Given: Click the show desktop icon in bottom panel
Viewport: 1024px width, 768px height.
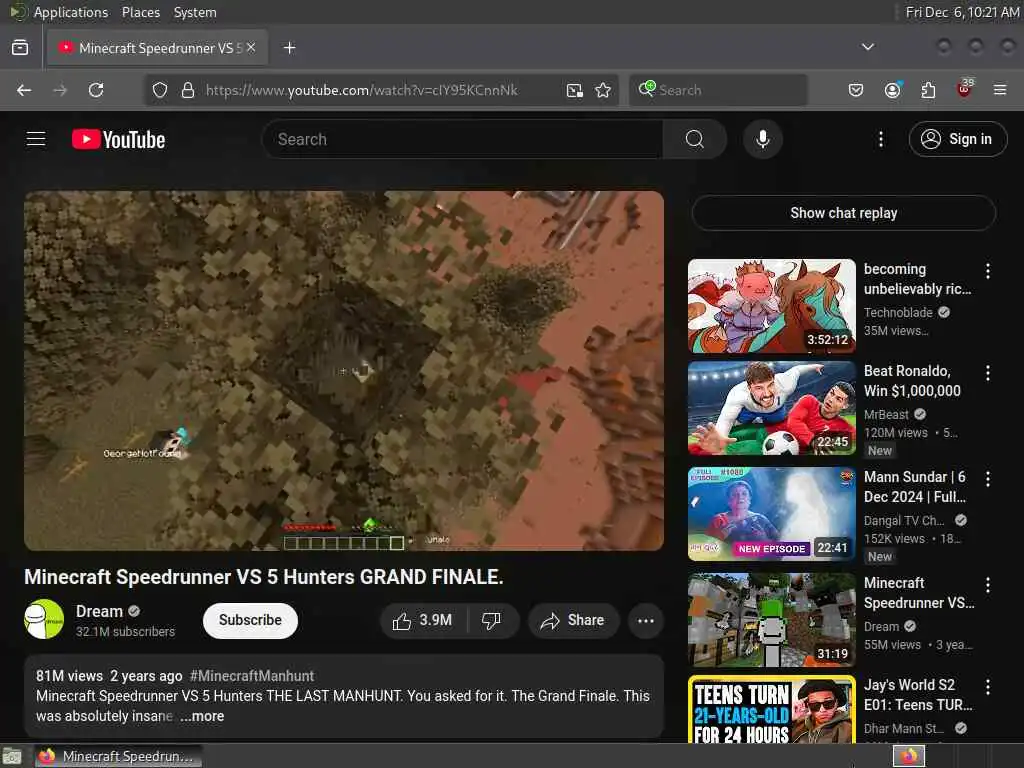Looking at the screenshot, I should [11, 756].
